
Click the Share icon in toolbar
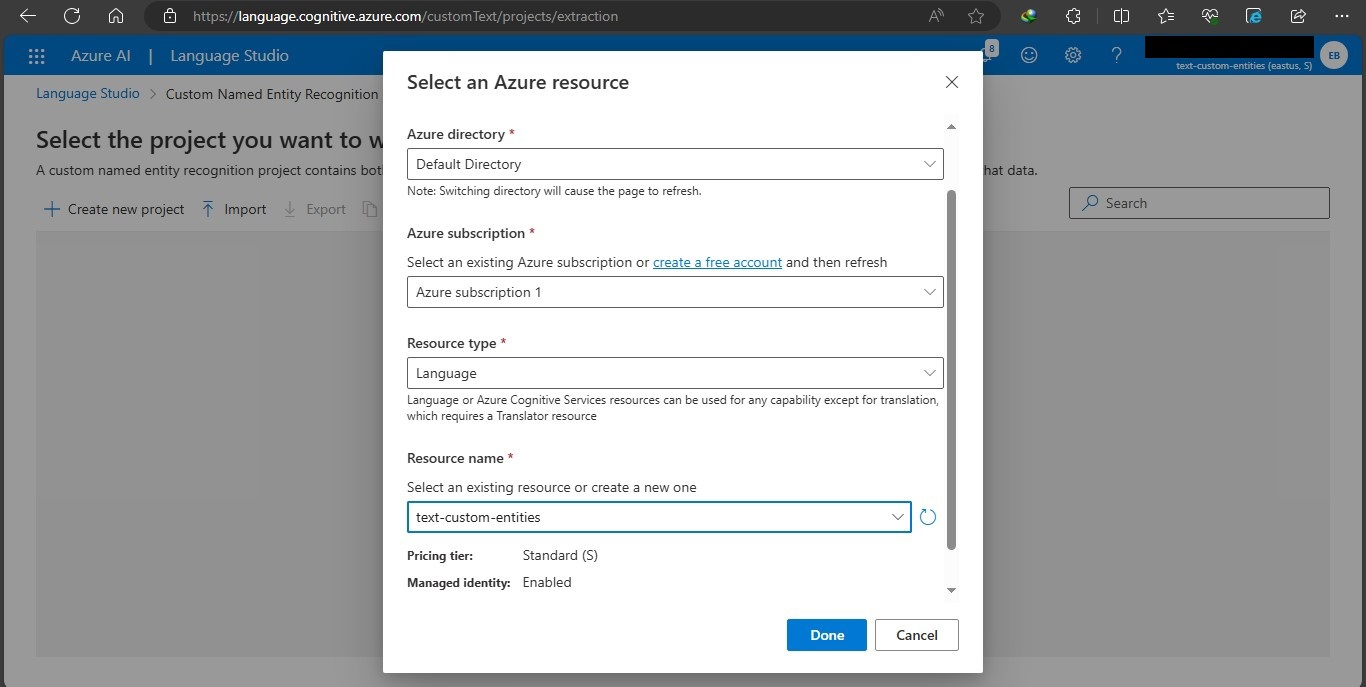(x=1298, y=16)
